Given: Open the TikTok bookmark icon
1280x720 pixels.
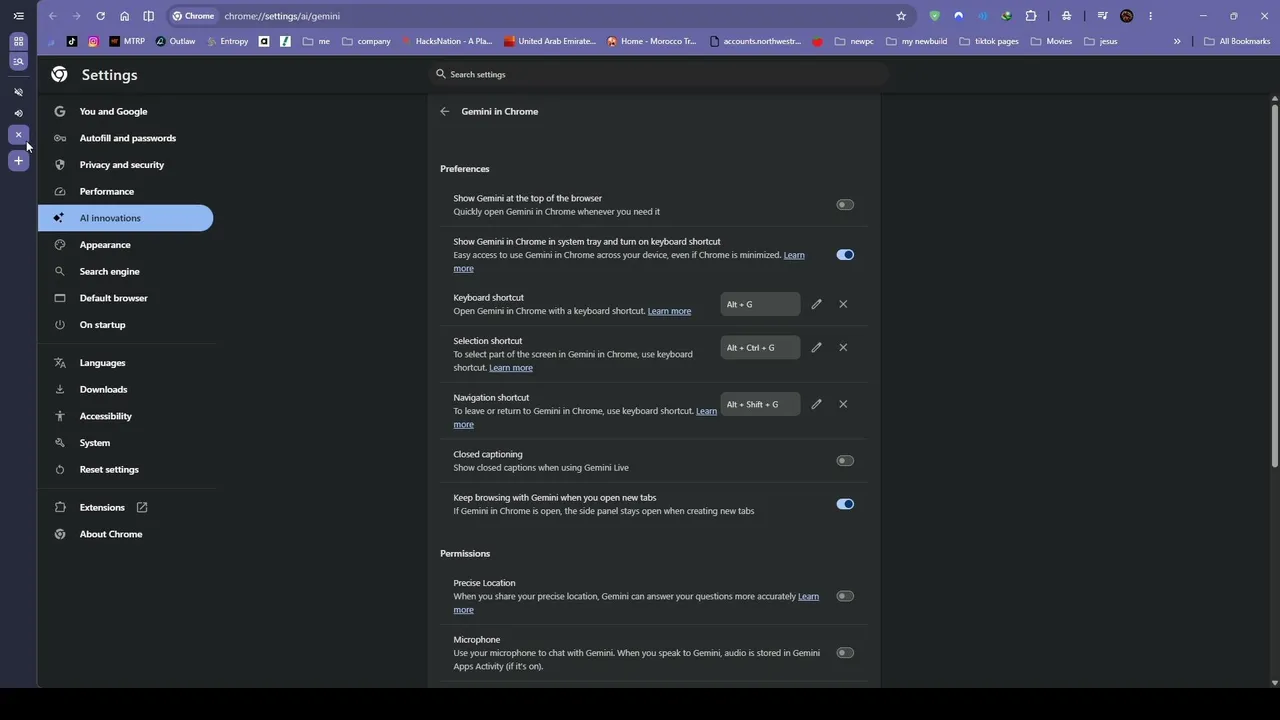Looking at the screenshot, I should [x=72, y=41].
